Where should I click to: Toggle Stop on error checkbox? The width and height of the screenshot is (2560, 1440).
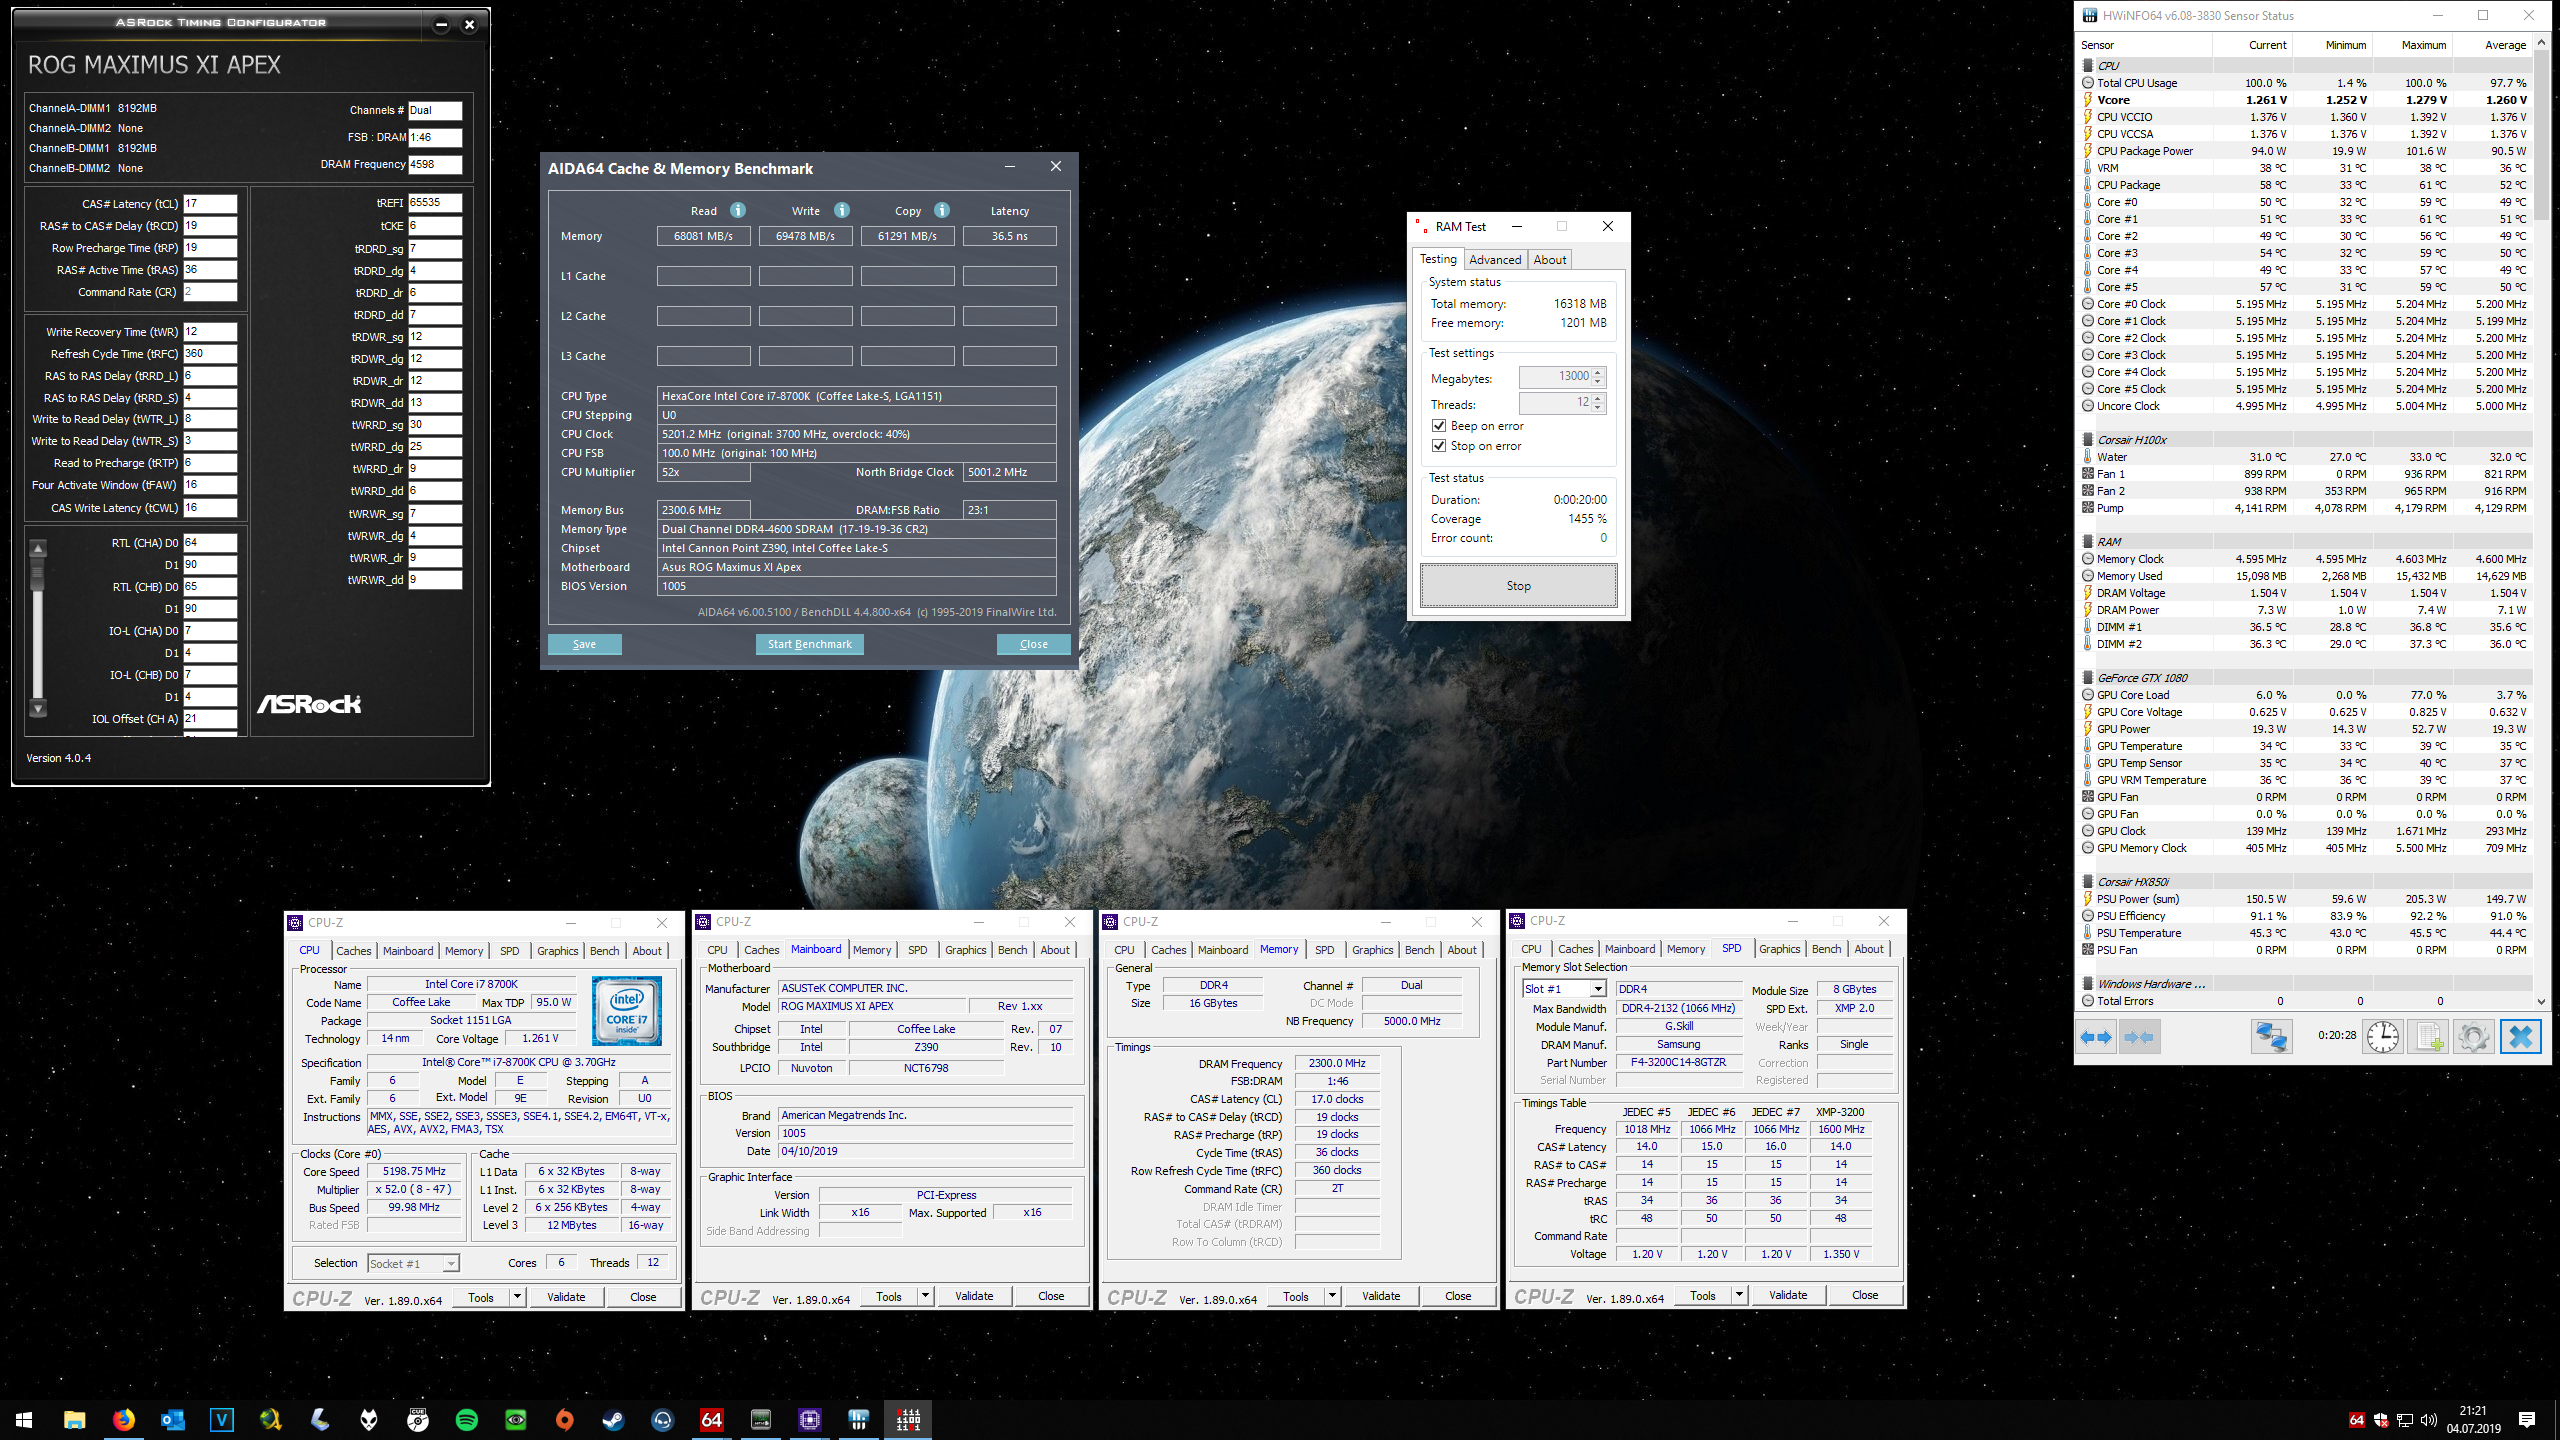(1439, 446)
